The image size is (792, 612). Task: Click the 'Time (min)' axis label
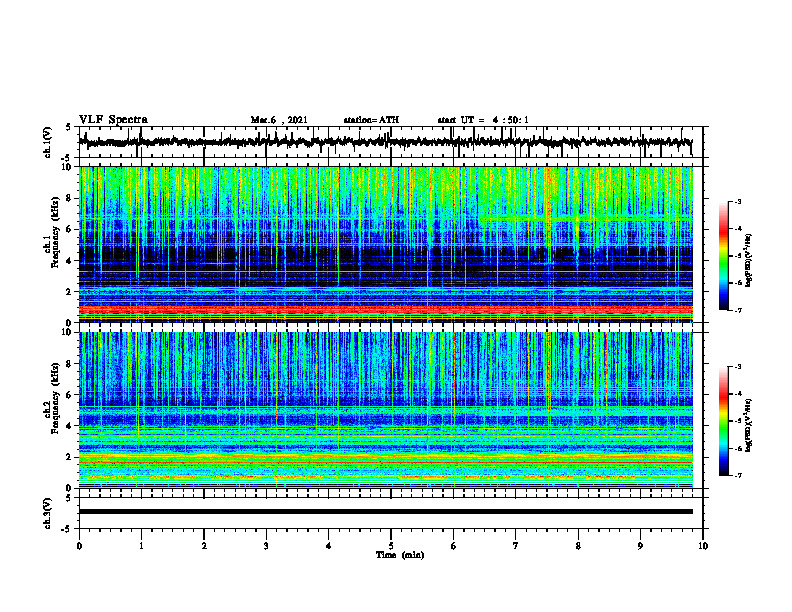point(400,555)
